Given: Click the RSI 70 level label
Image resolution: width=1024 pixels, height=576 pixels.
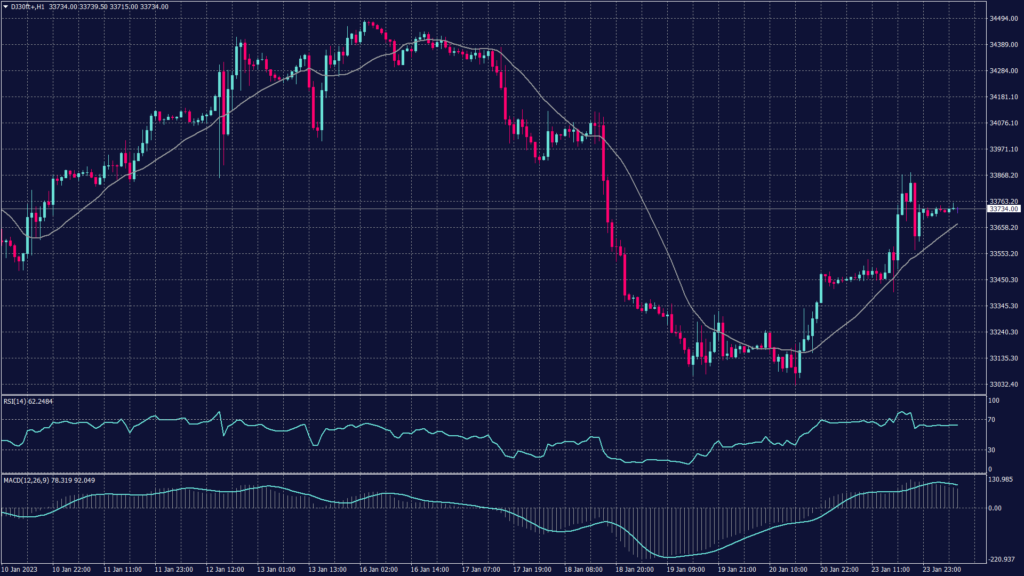Looking at the screenshot, I should pyautogui.click(x=993, y=422).
